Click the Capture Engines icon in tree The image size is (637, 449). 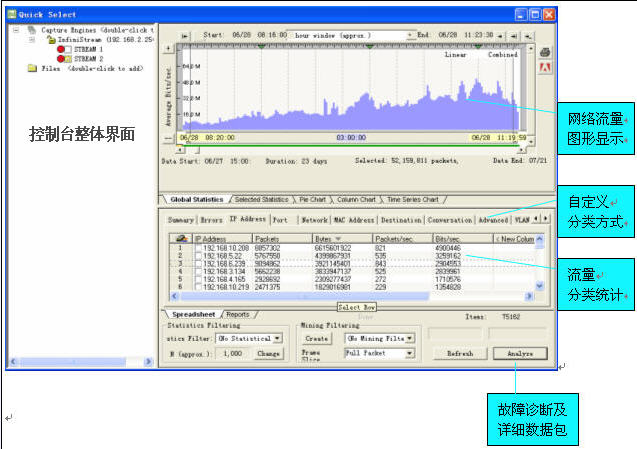coord(33,29)
